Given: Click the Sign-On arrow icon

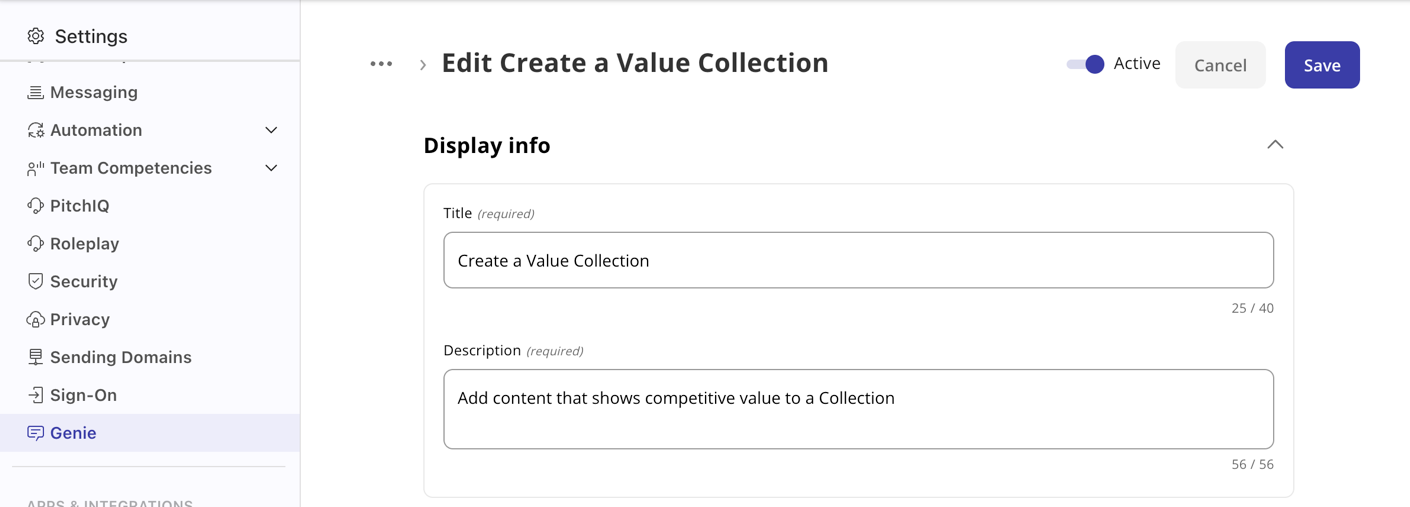Looking at the screenshot, I should click(36, 395).
